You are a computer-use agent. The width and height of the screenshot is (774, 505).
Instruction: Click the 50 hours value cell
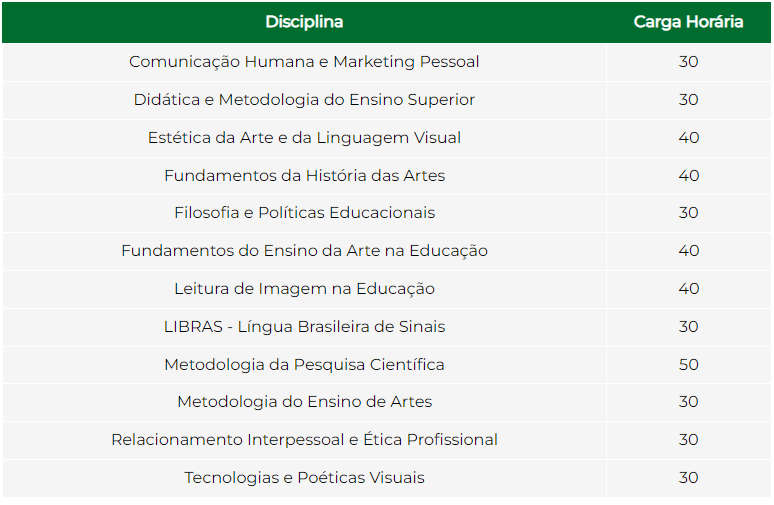click(688, 365)
